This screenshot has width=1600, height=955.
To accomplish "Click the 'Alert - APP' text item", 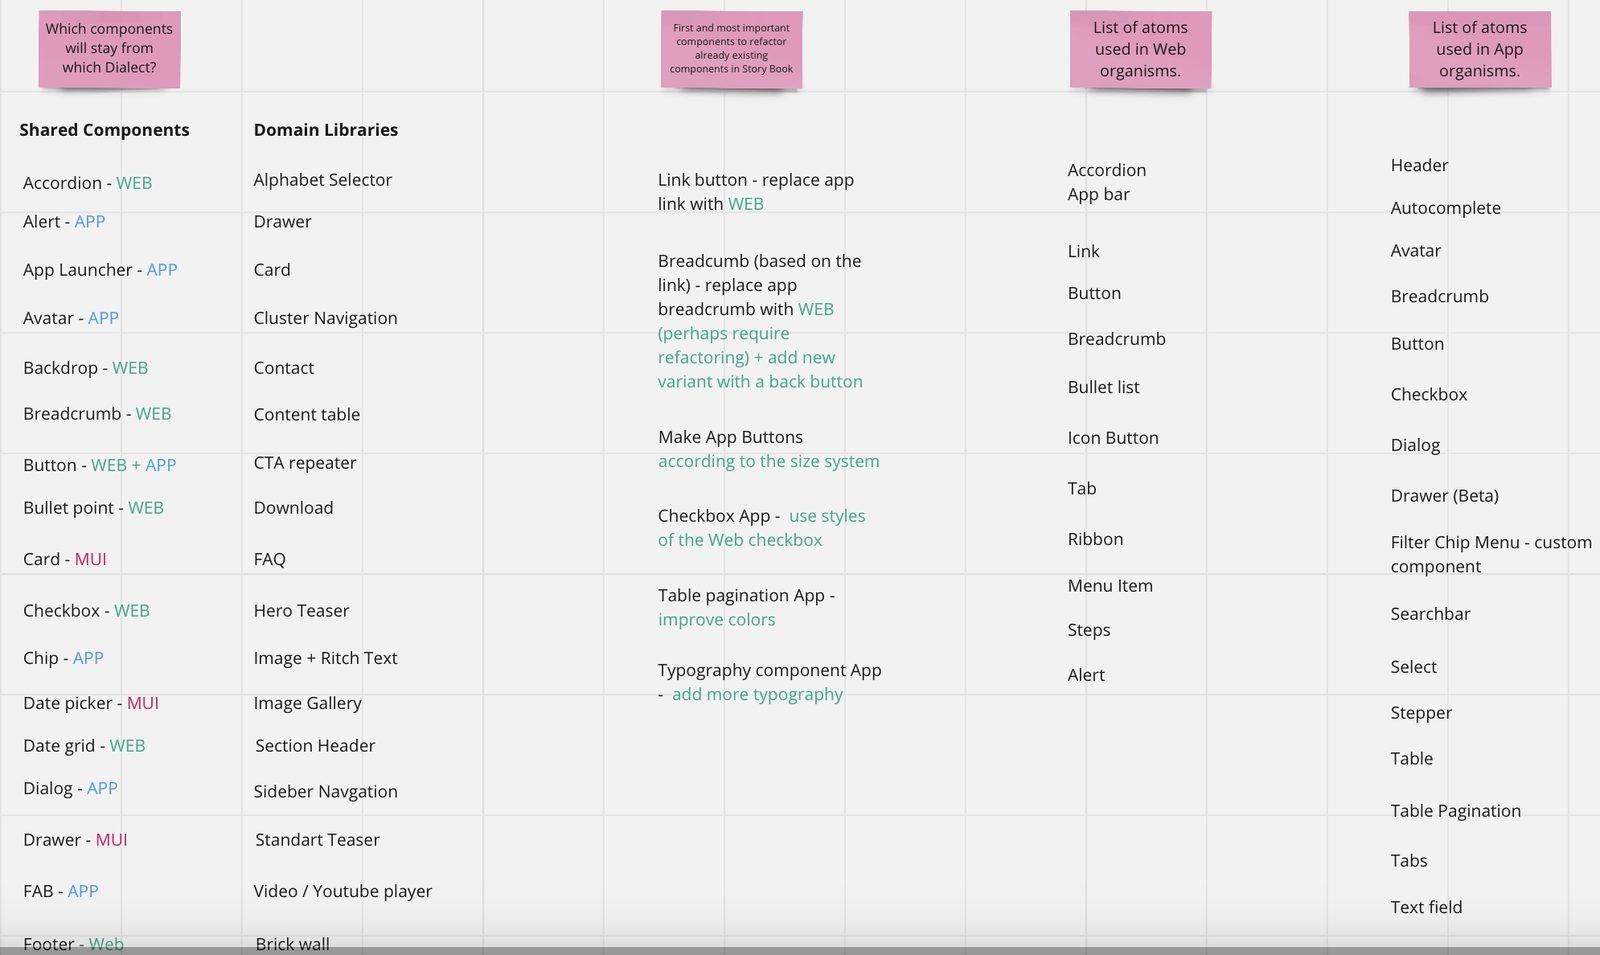I will [64, 222].
